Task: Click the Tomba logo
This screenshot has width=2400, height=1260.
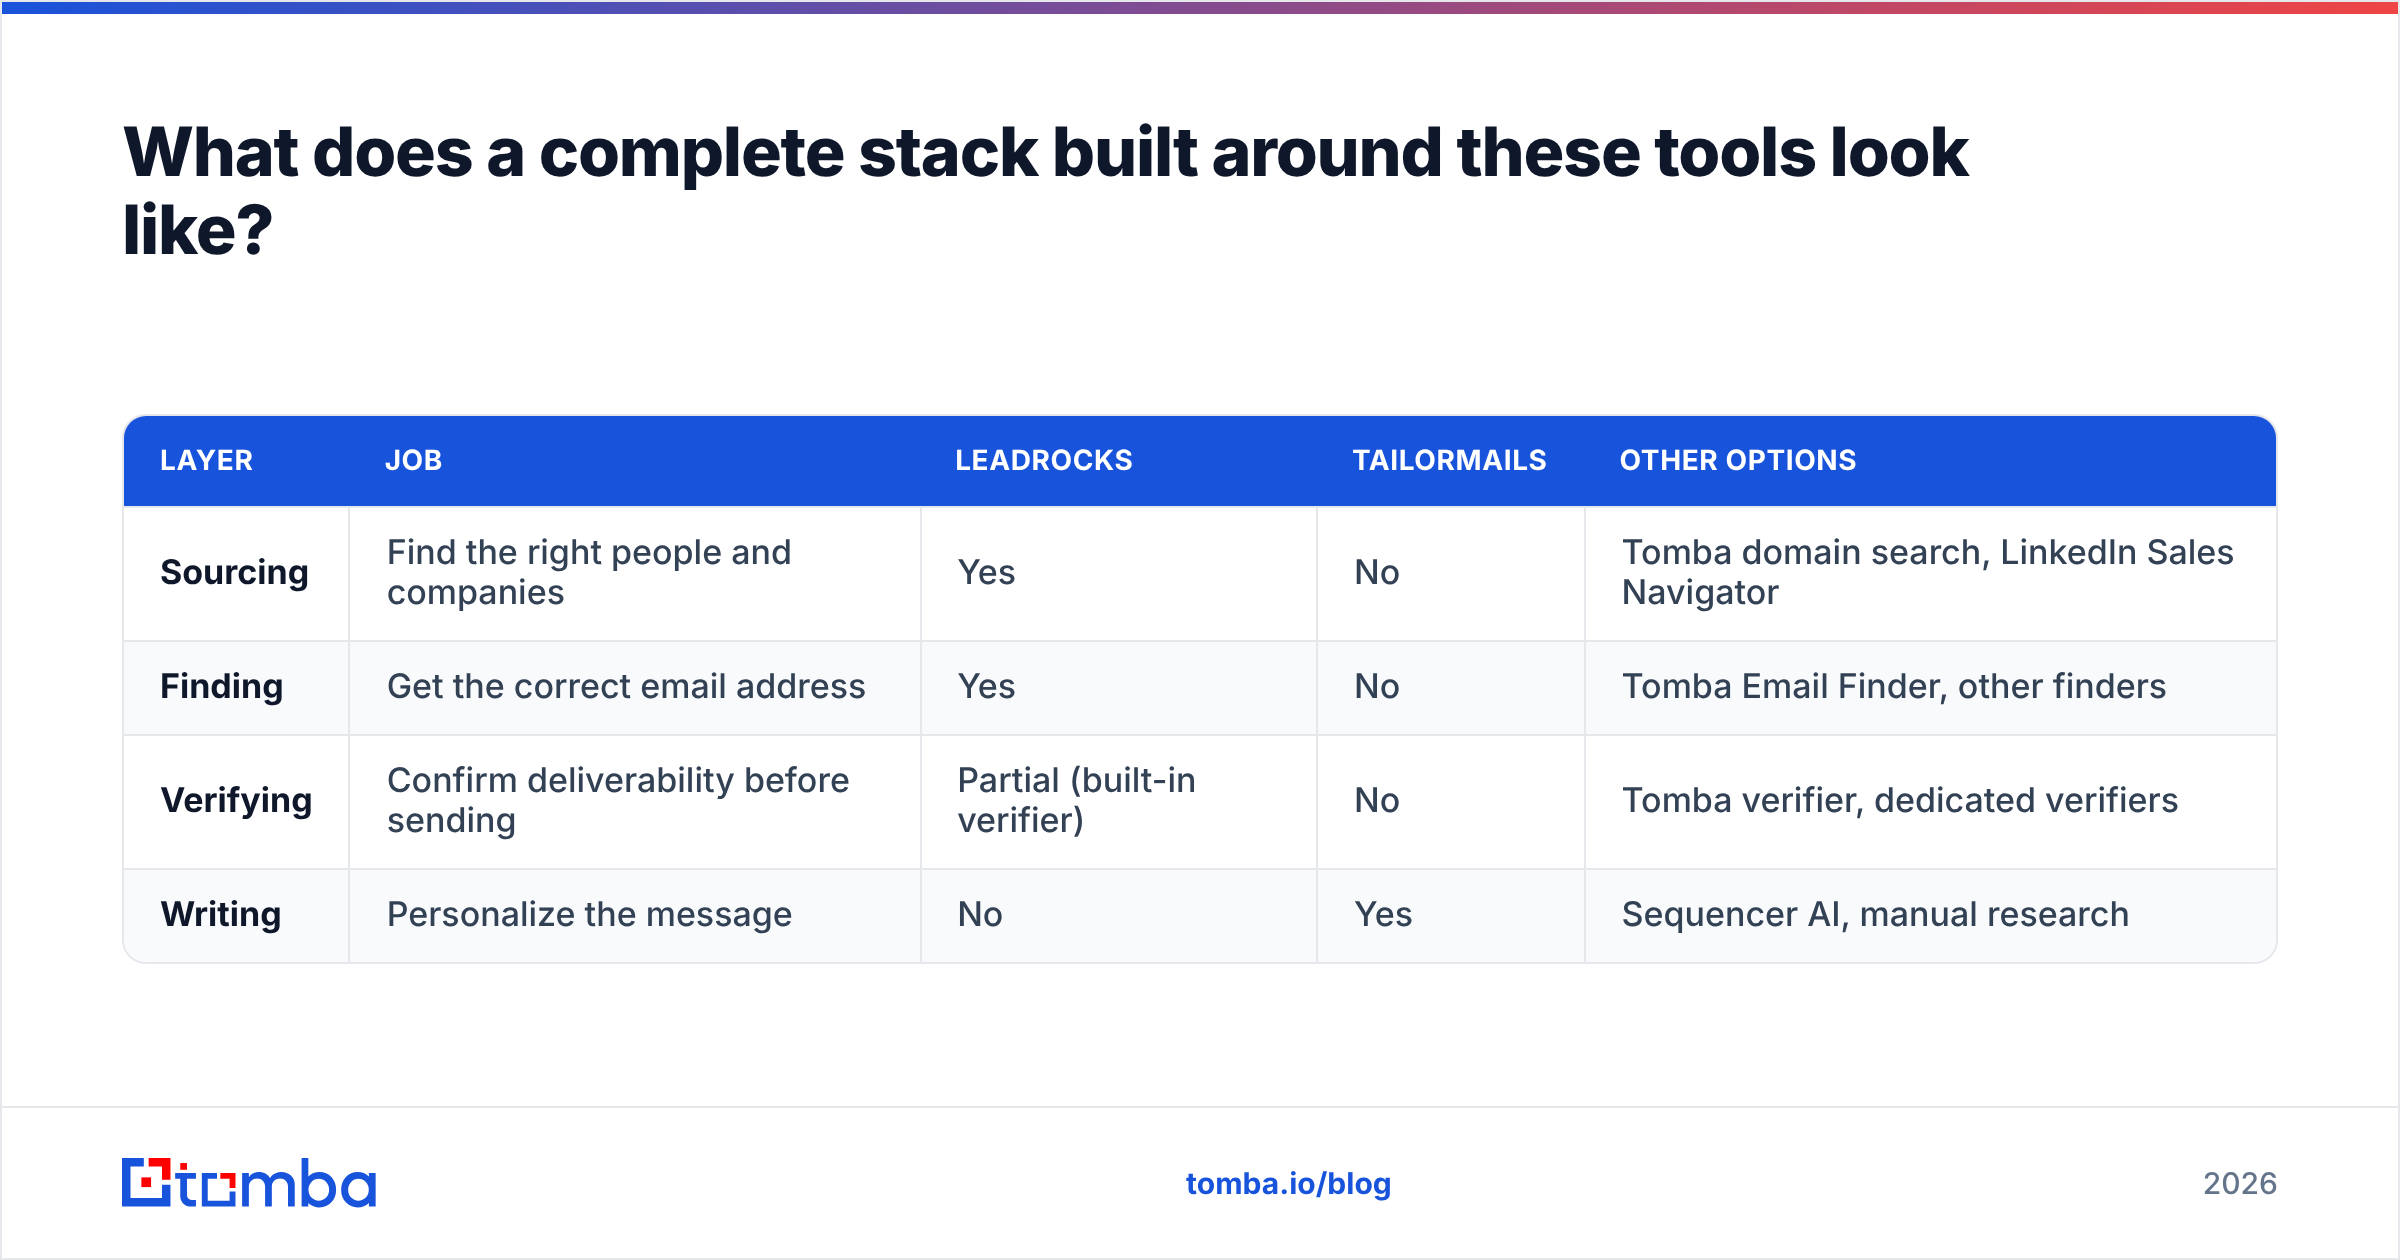Action: (249, 1183)
